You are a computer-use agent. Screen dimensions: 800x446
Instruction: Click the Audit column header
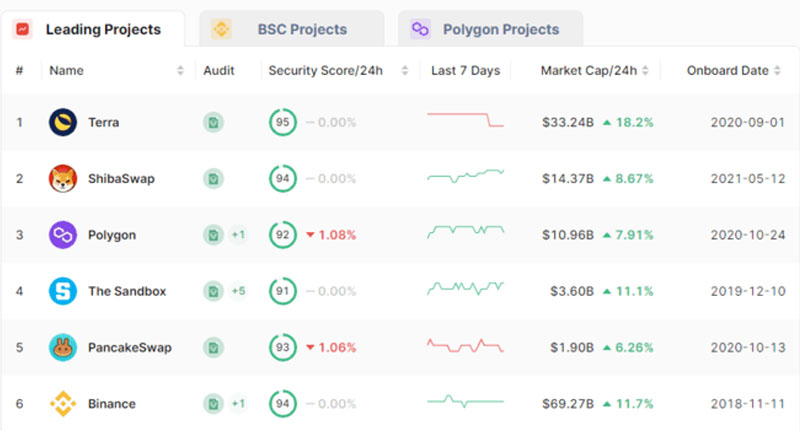219,70
